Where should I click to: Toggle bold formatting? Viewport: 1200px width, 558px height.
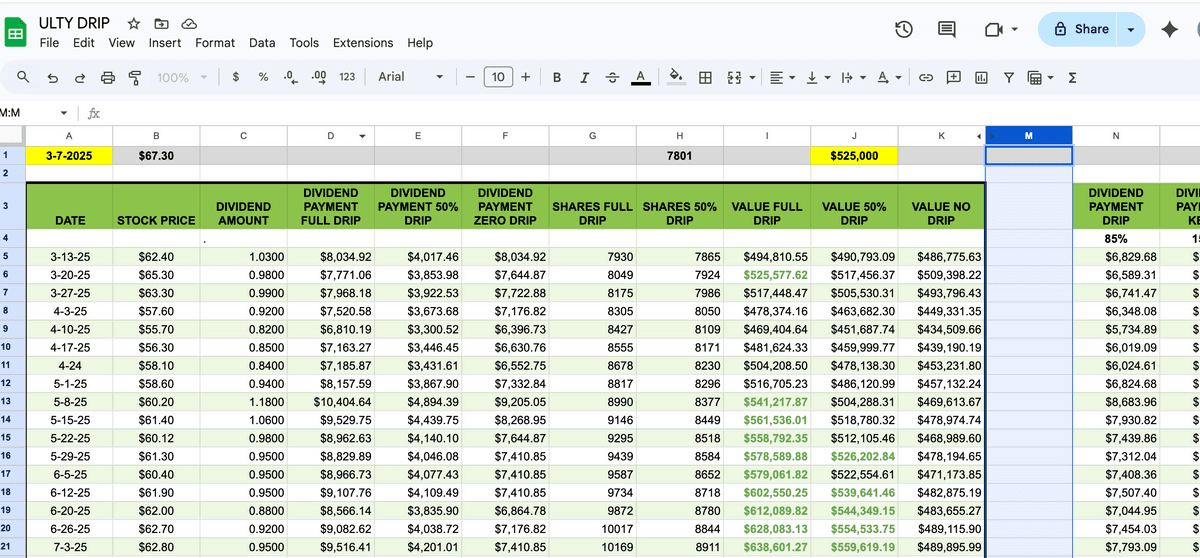tap(556, 77)
